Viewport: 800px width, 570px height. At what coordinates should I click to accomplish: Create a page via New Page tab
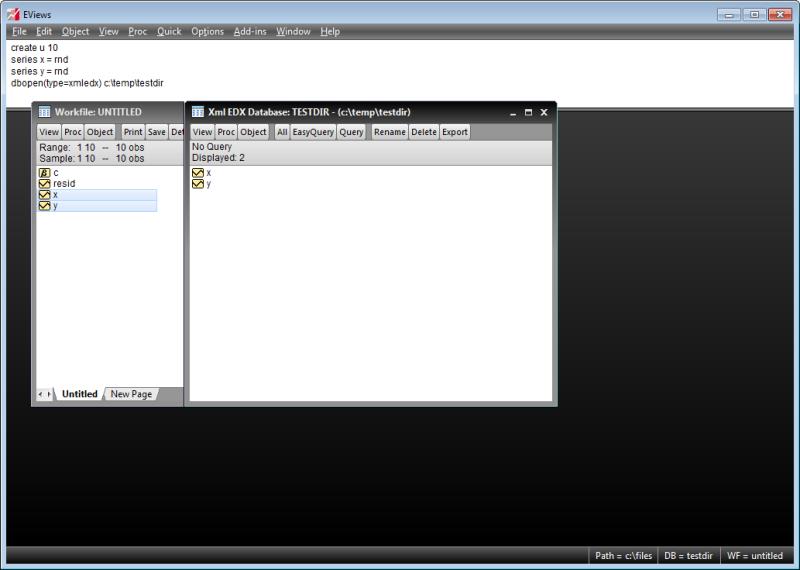click(131, 394)
